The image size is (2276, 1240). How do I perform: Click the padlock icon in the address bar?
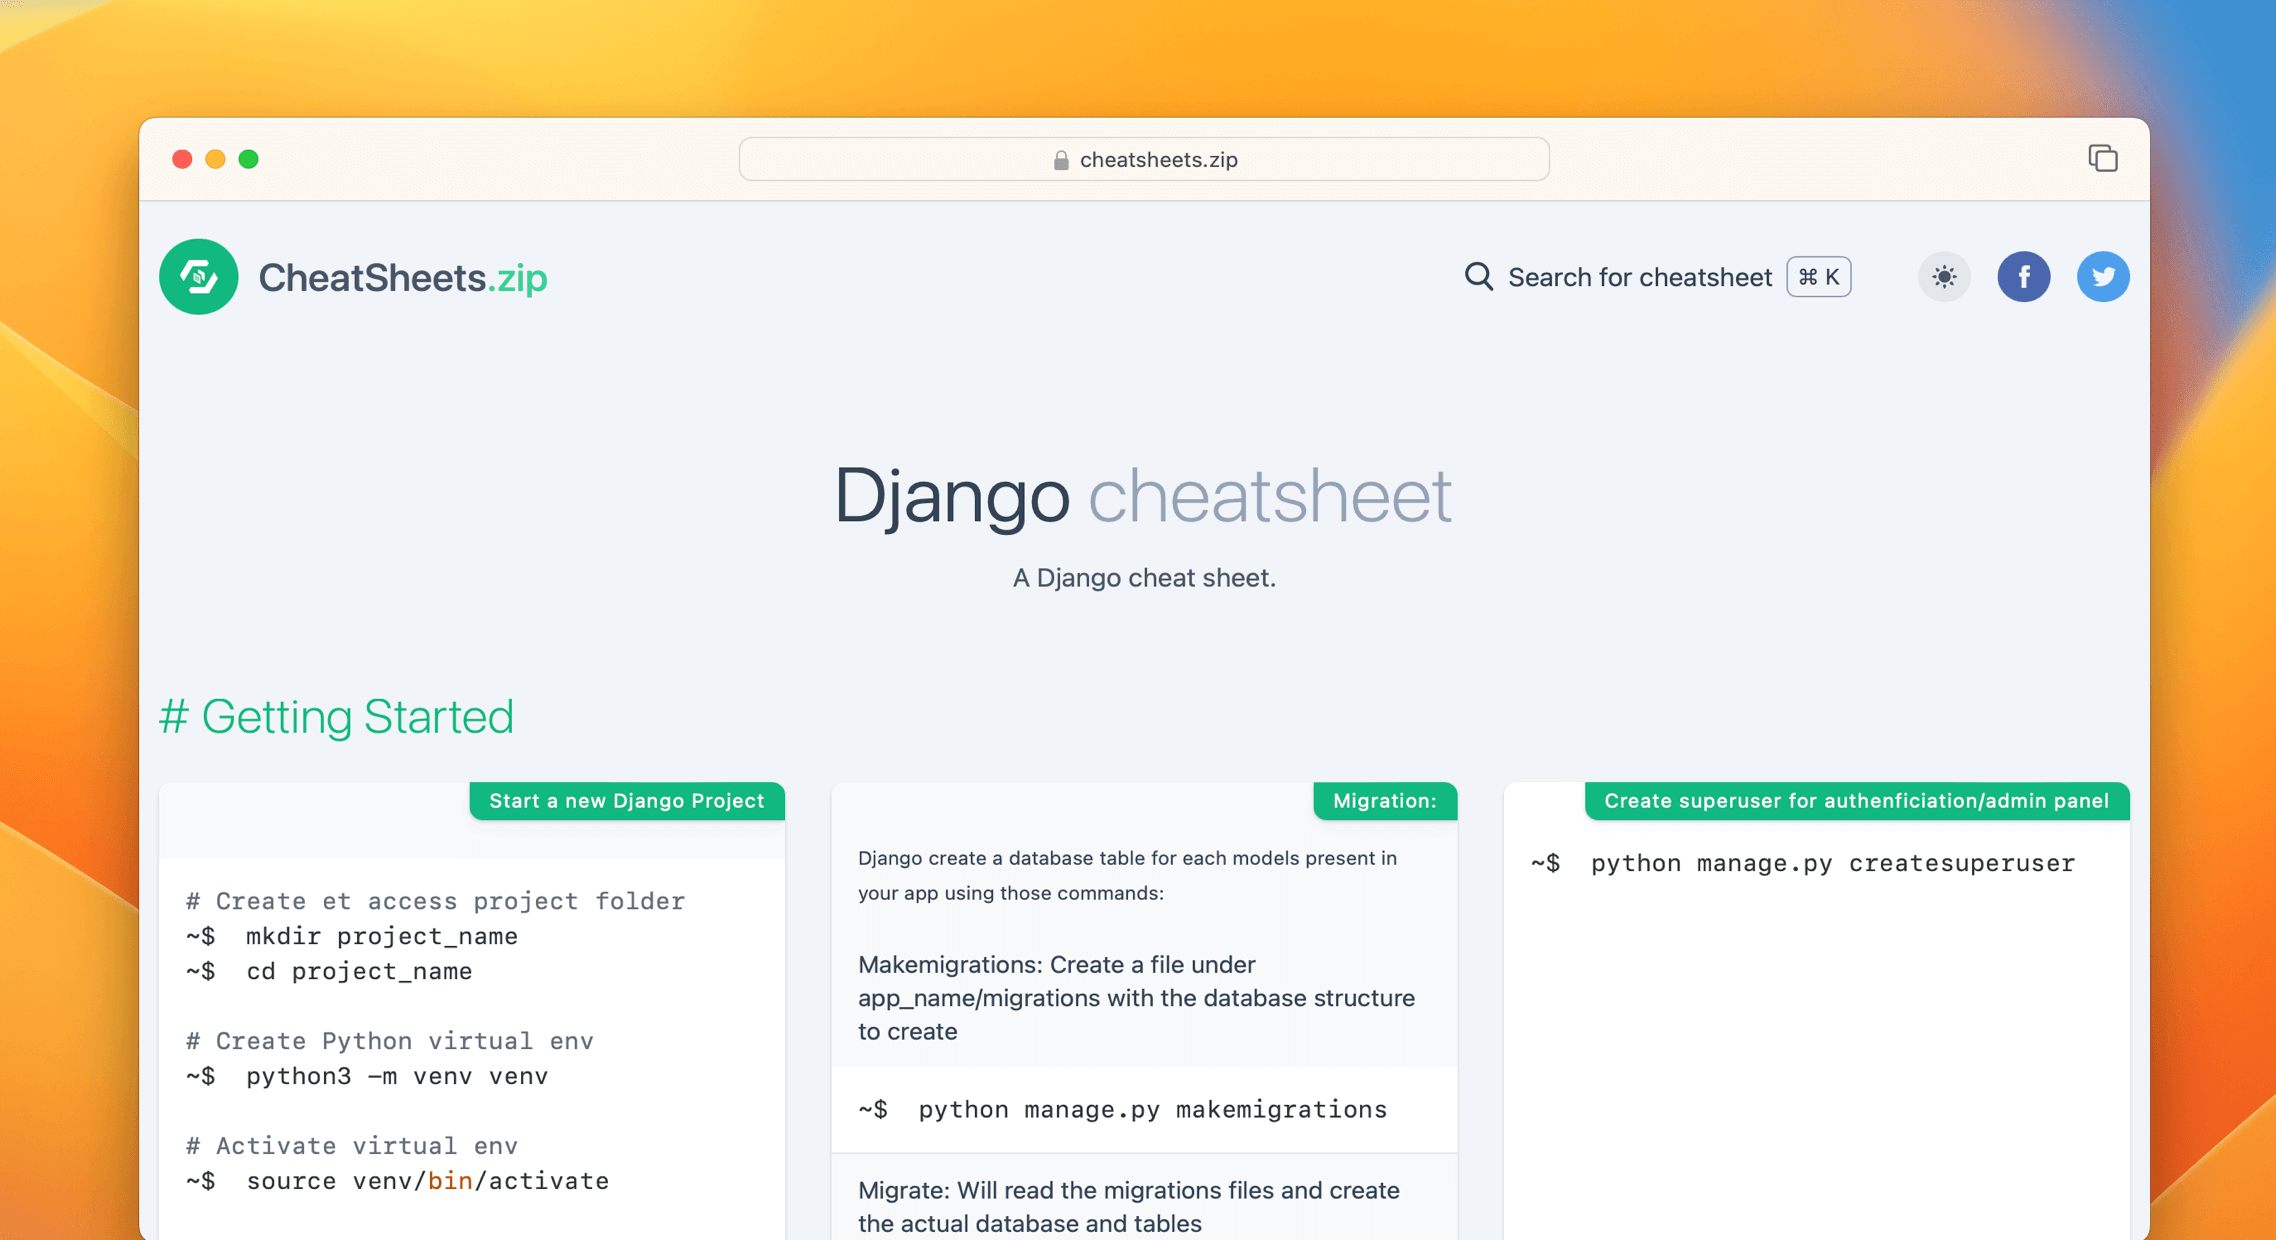click(1060, 159)
